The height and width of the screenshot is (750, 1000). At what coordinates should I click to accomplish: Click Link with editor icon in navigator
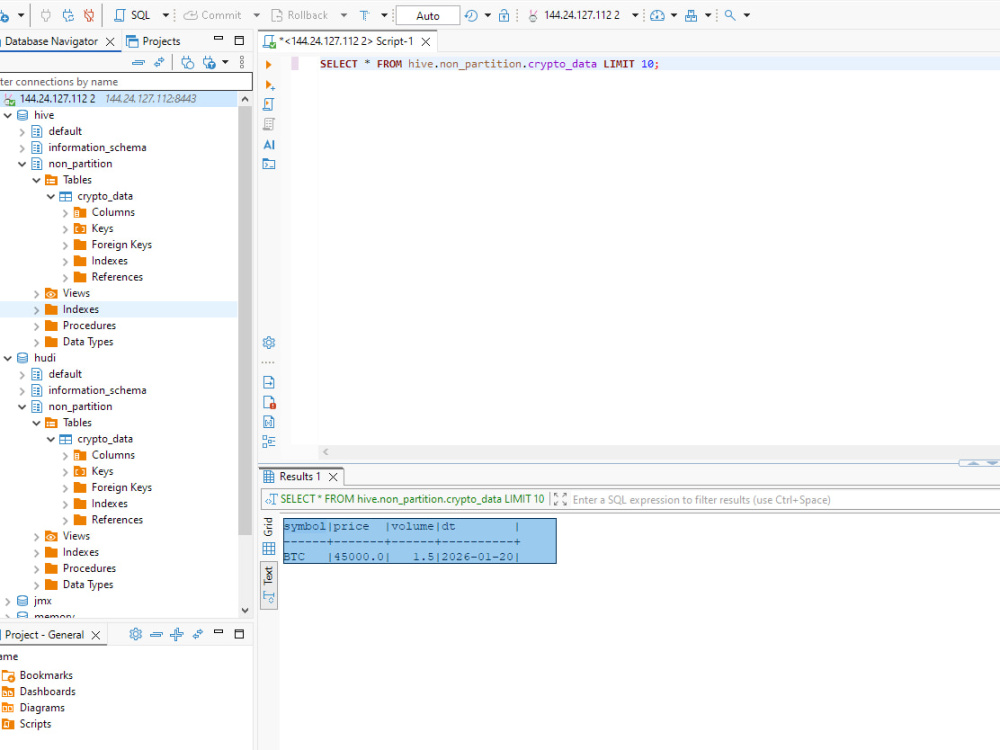159,62
